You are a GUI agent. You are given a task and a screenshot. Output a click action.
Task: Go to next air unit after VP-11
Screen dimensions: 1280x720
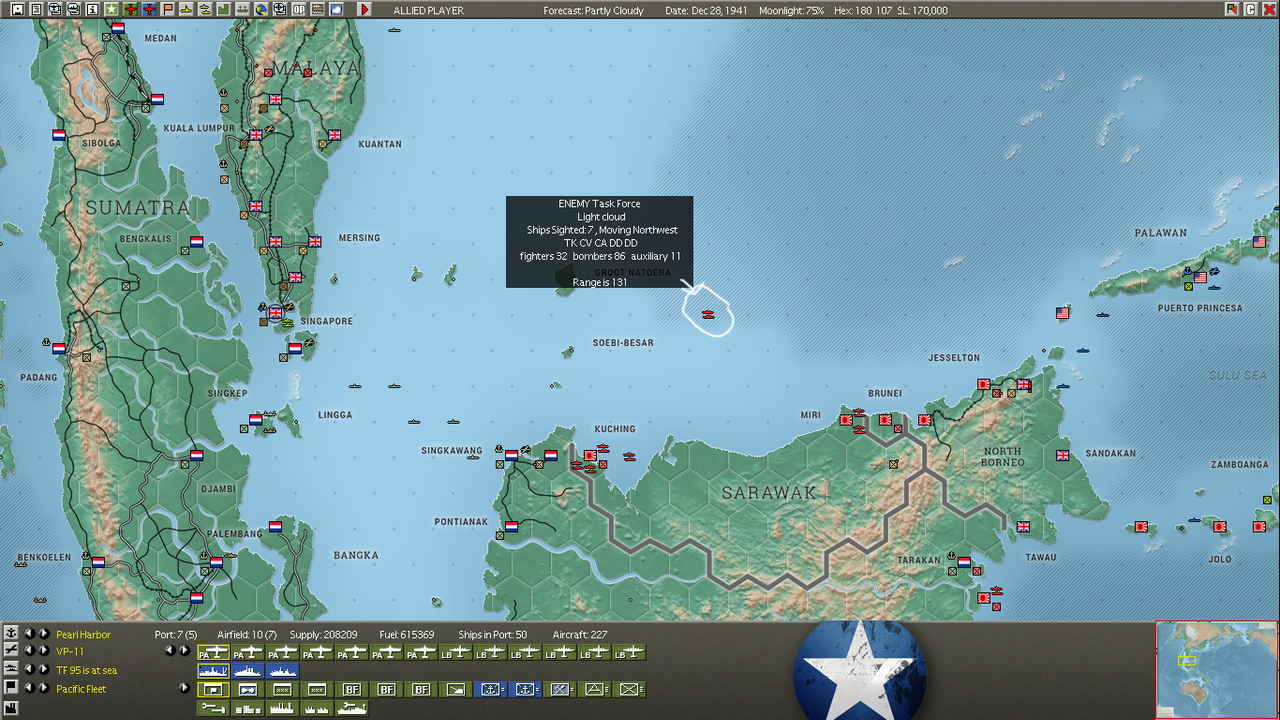44,651
